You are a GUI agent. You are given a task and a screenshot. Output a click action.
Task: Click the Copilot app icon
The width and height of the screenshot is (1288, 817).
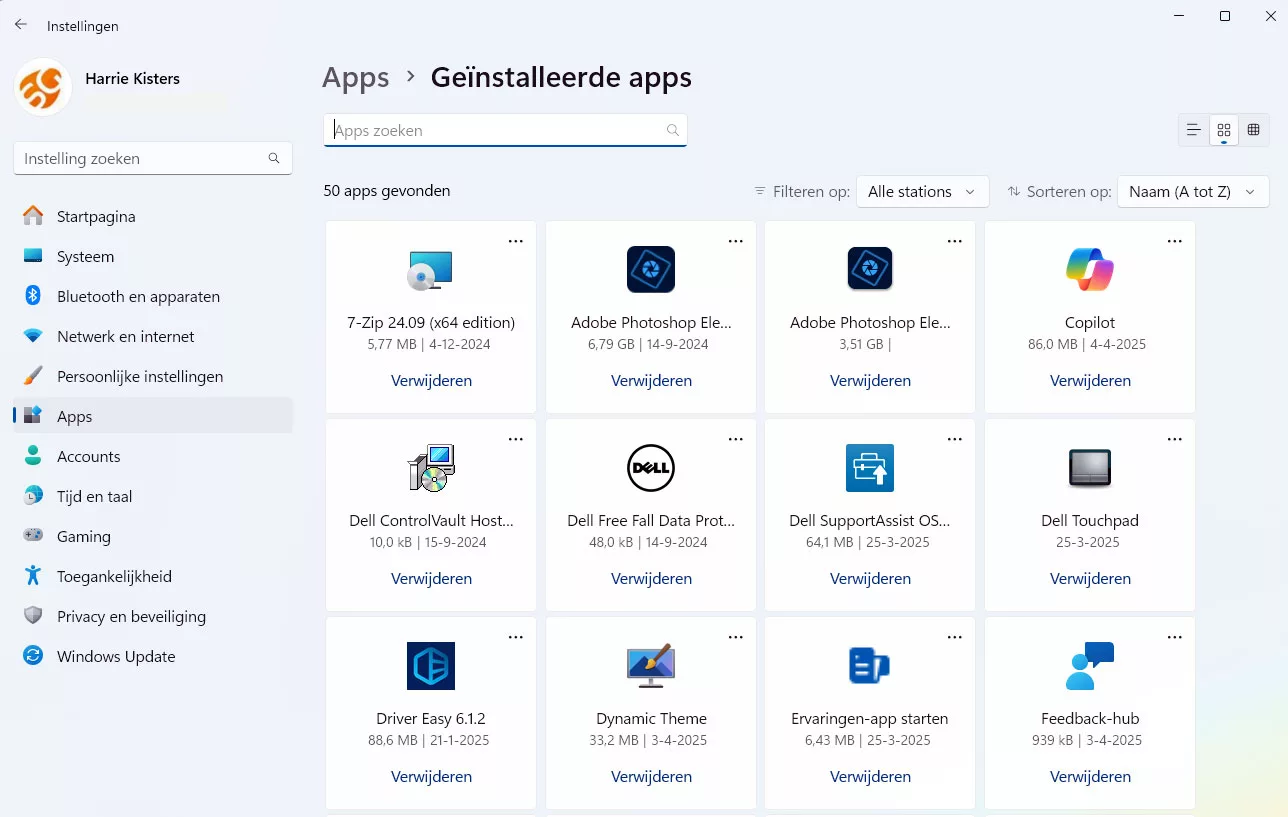click(x=1090, y=270)
